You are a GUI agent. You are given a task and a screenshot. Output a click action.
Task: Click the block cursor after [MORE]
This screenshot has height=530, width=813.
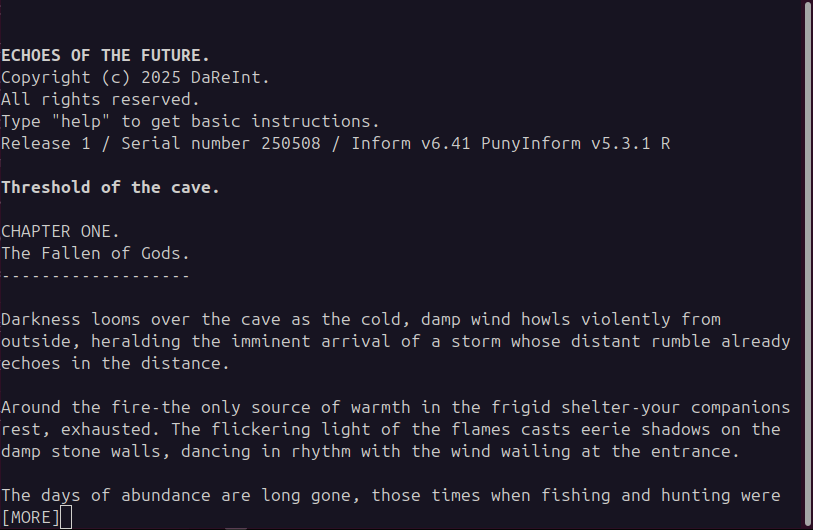coord(66,517)
